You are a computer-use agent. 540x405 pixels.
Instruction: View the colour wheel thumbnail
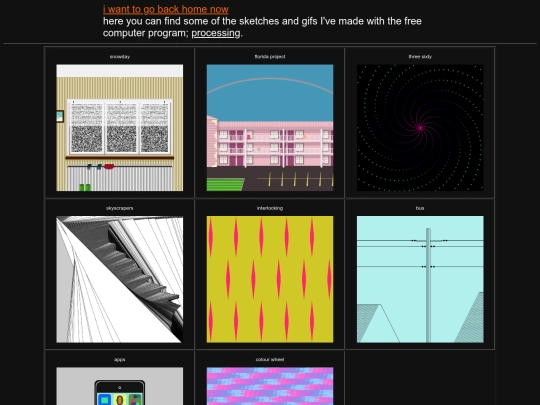tap(270, 386)
